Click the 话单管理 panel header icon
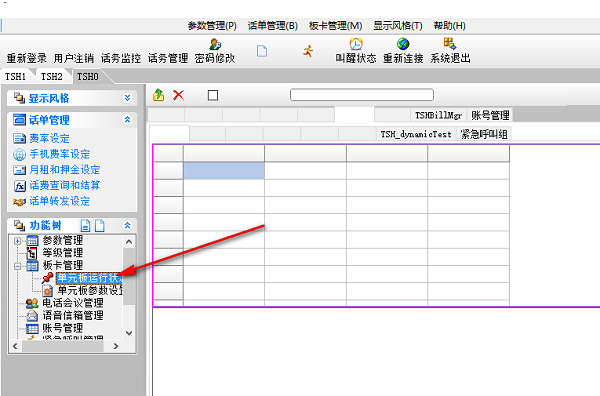This screenshot has width=600, height=396. coord(20,120)
